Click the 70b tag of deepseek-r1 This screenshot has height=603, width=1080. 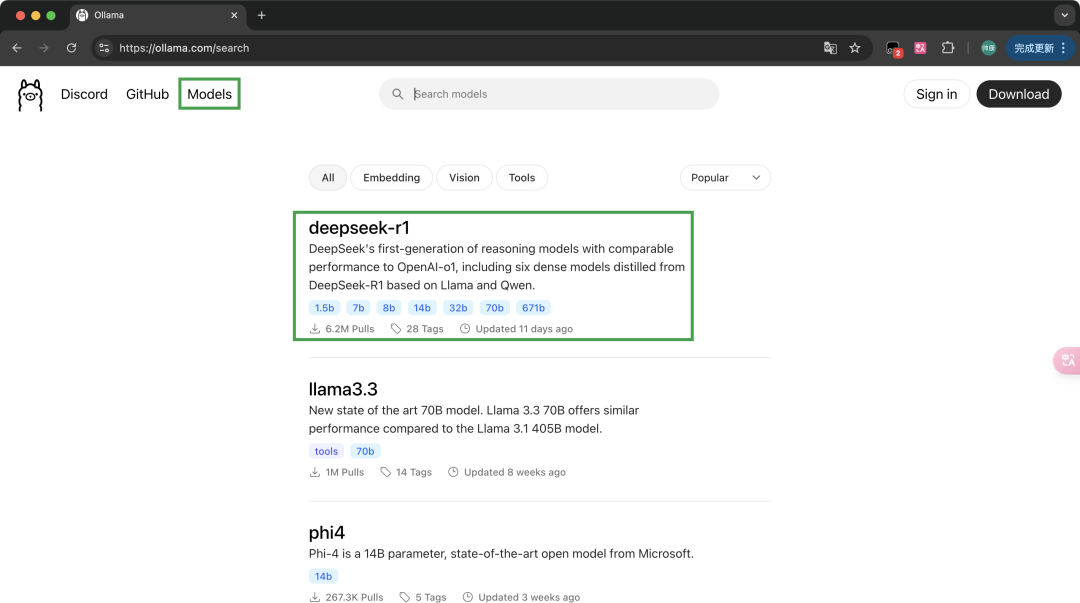point(495,308)
